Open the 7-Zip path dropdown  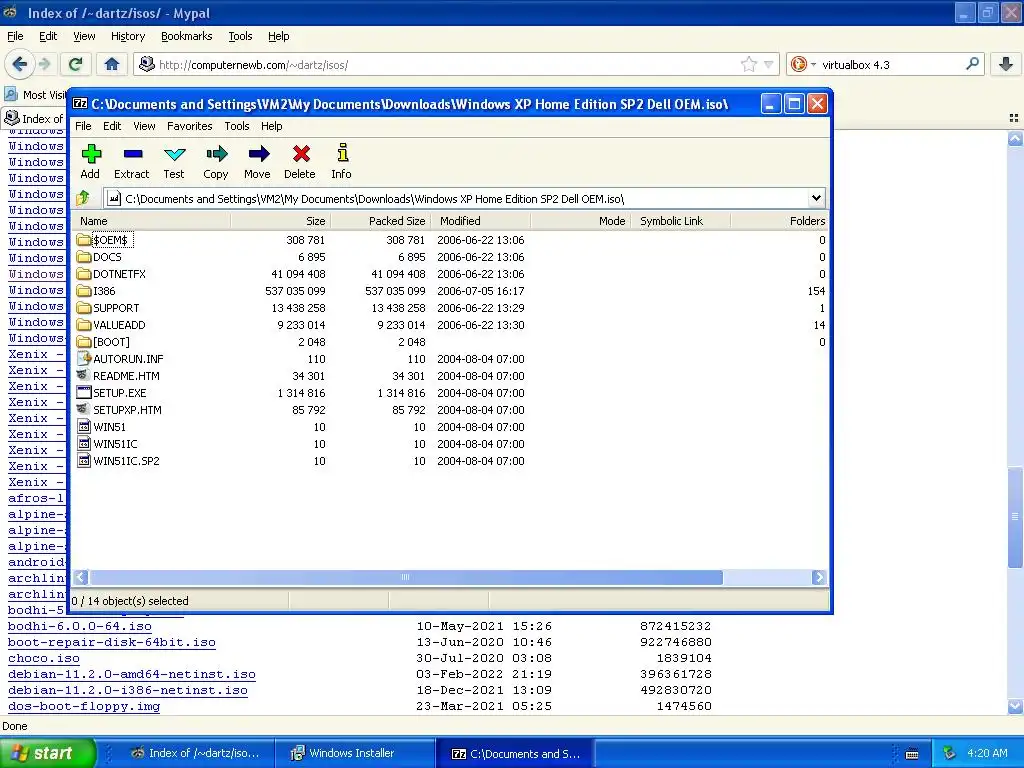(816, 198)
